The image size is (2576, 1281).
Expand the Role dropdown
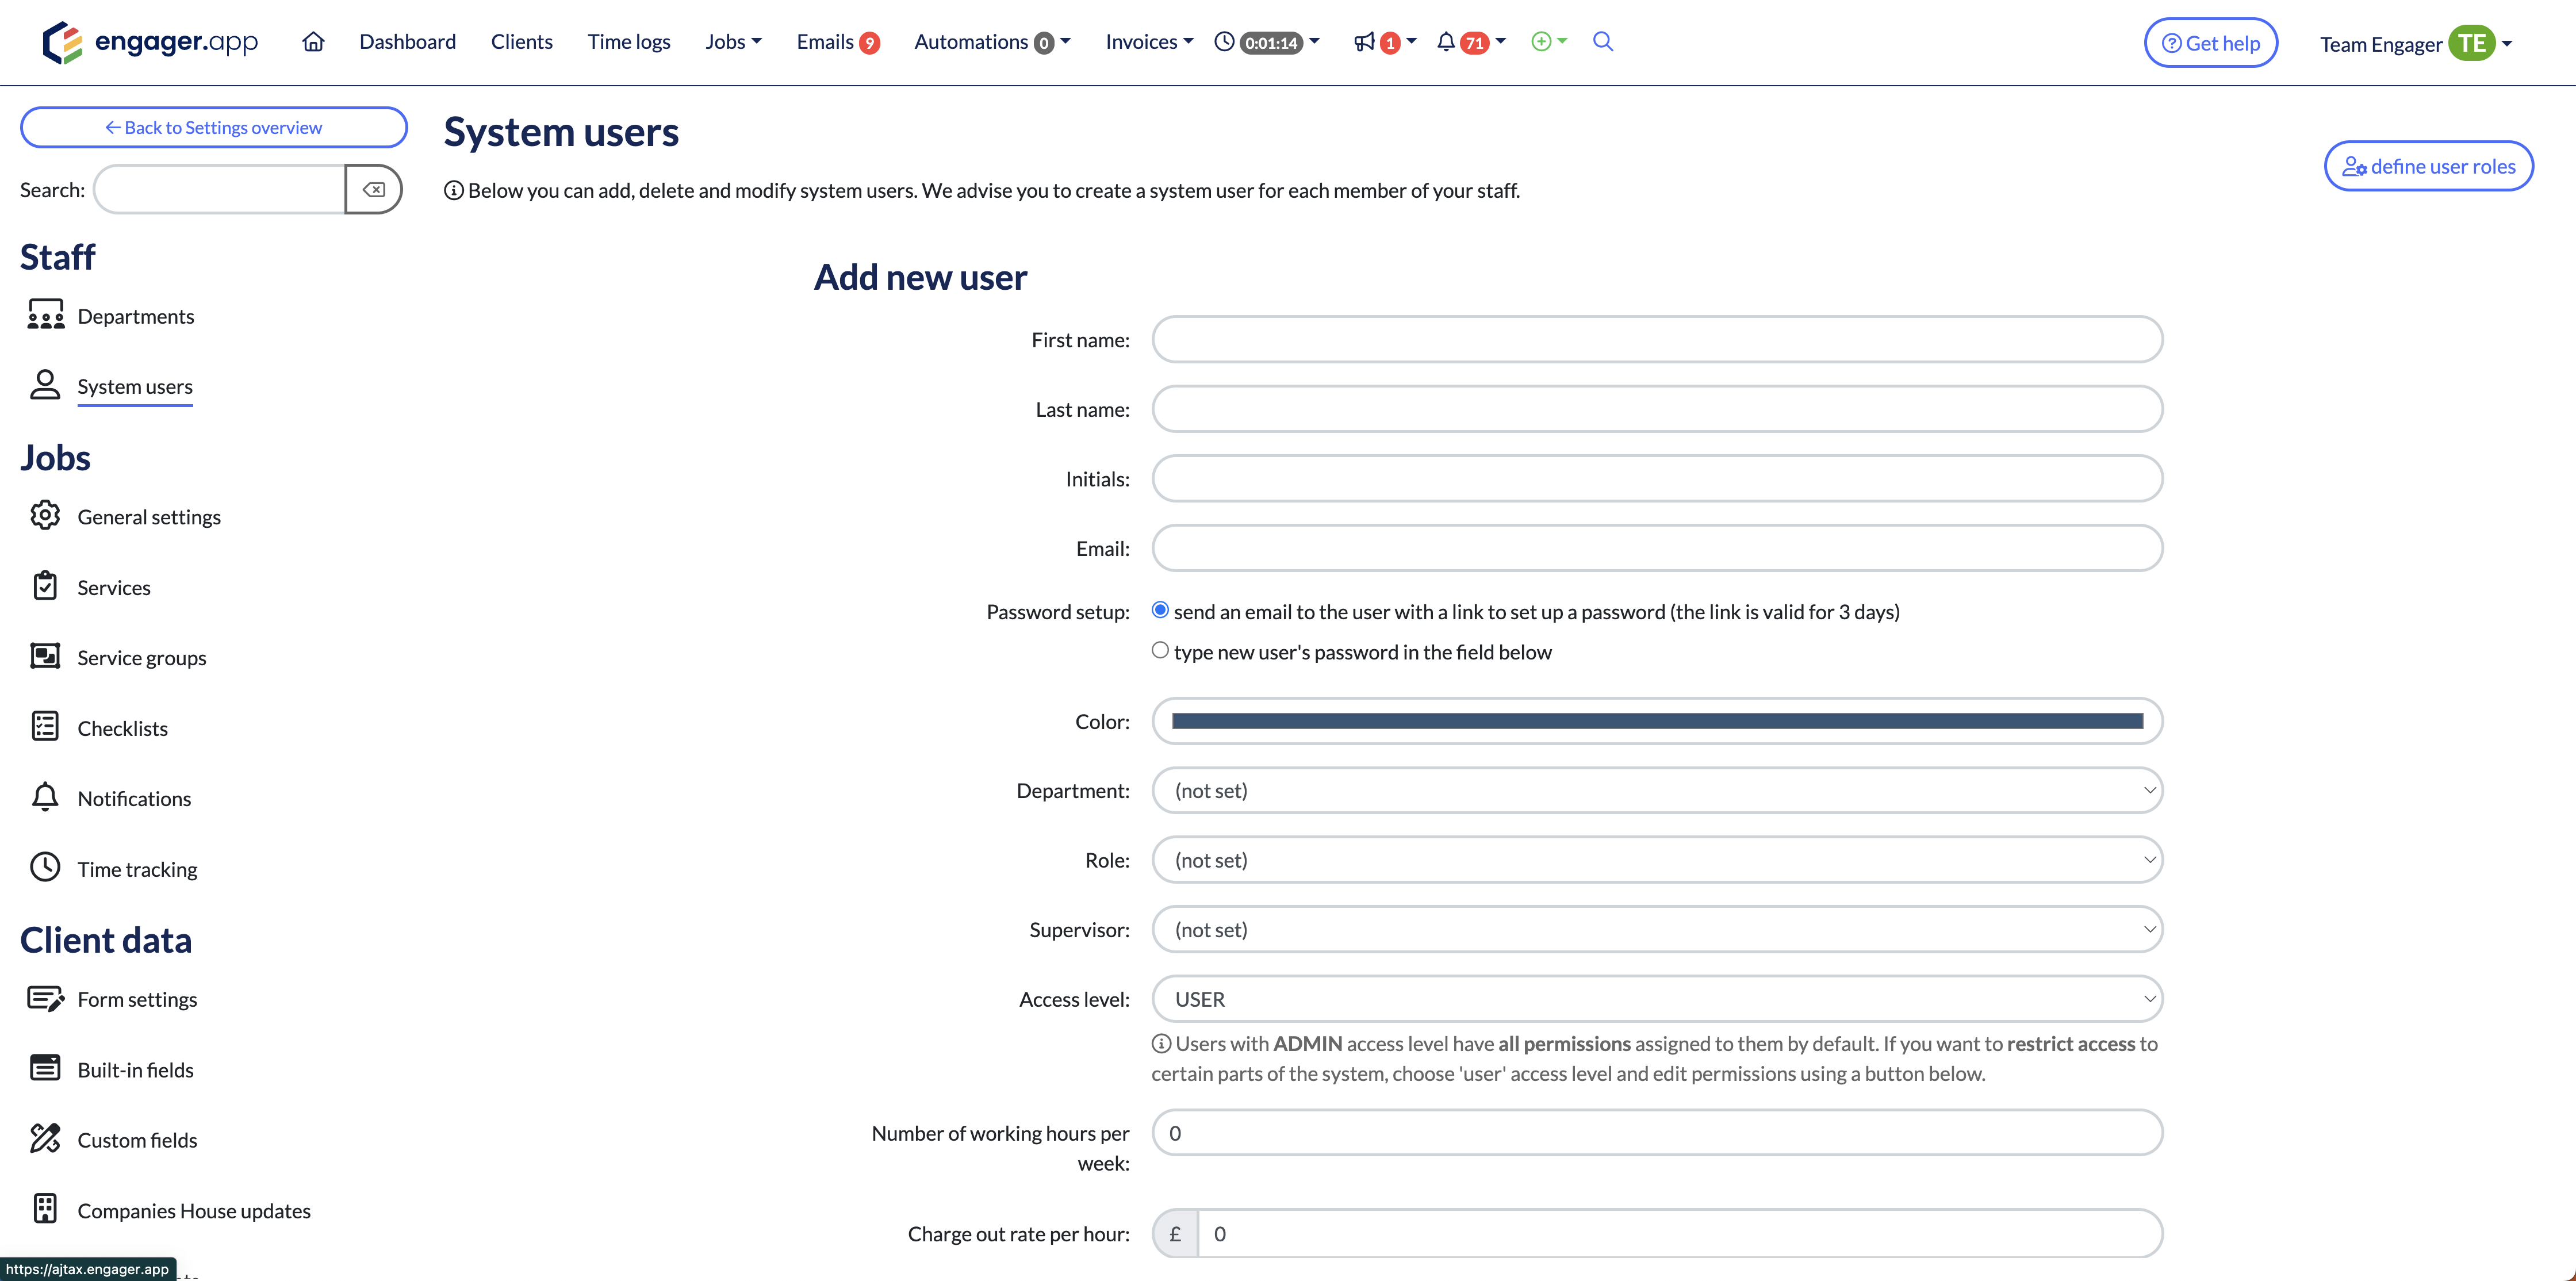click(x=1656, y=860)
